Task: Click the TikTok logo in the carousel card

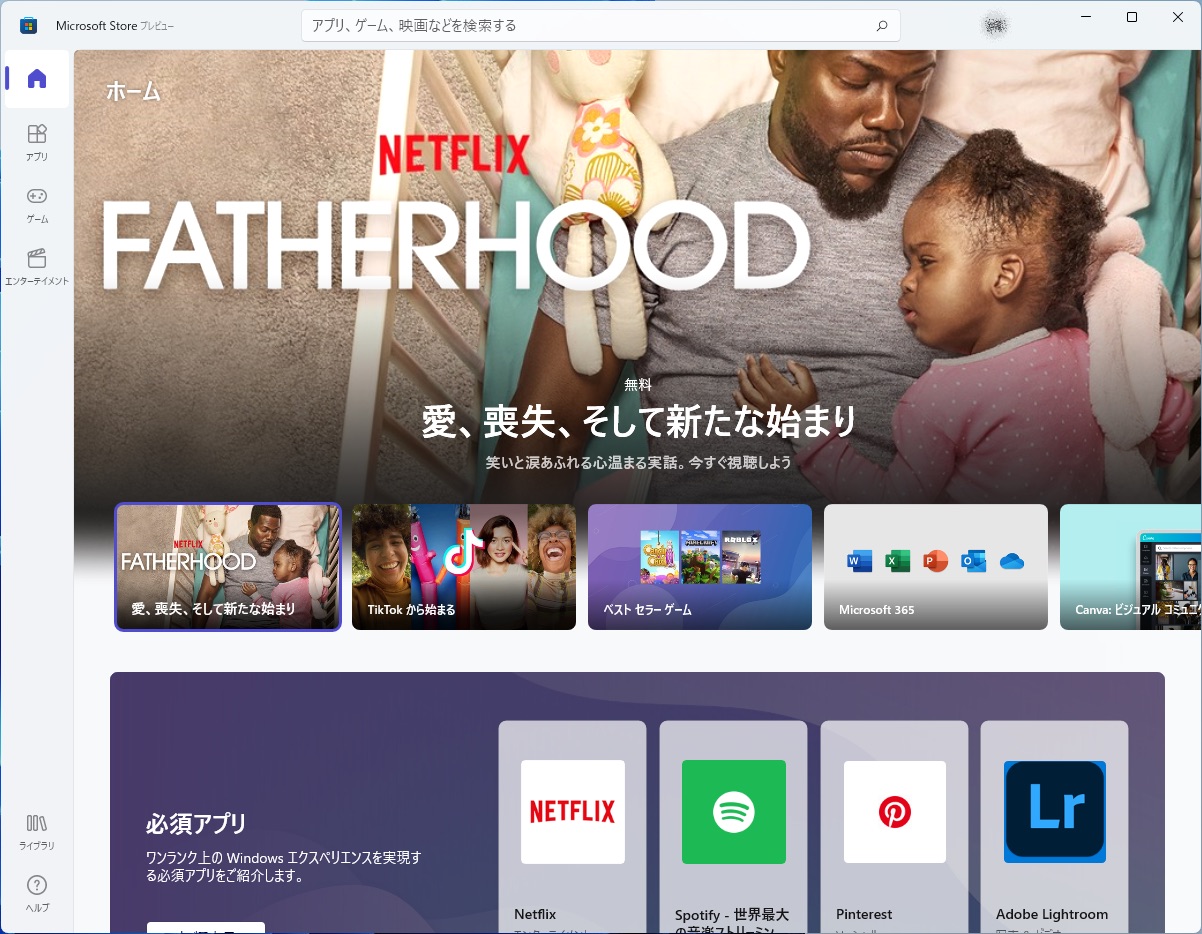Action: (x=464, y=550)
